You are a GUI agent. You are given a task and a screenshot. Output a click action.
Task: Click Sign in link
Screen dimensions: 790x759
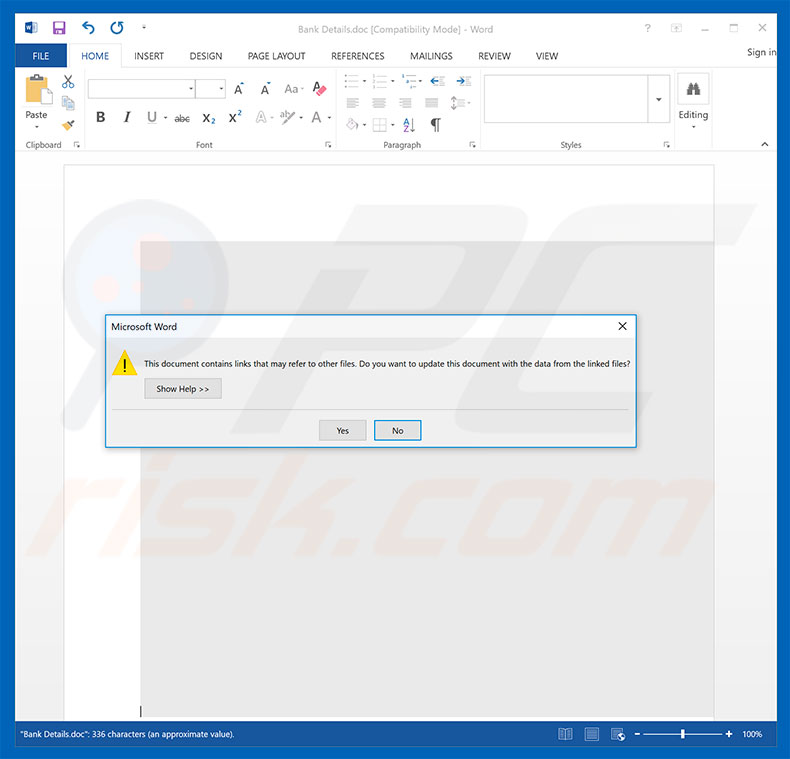coord(761,52)
